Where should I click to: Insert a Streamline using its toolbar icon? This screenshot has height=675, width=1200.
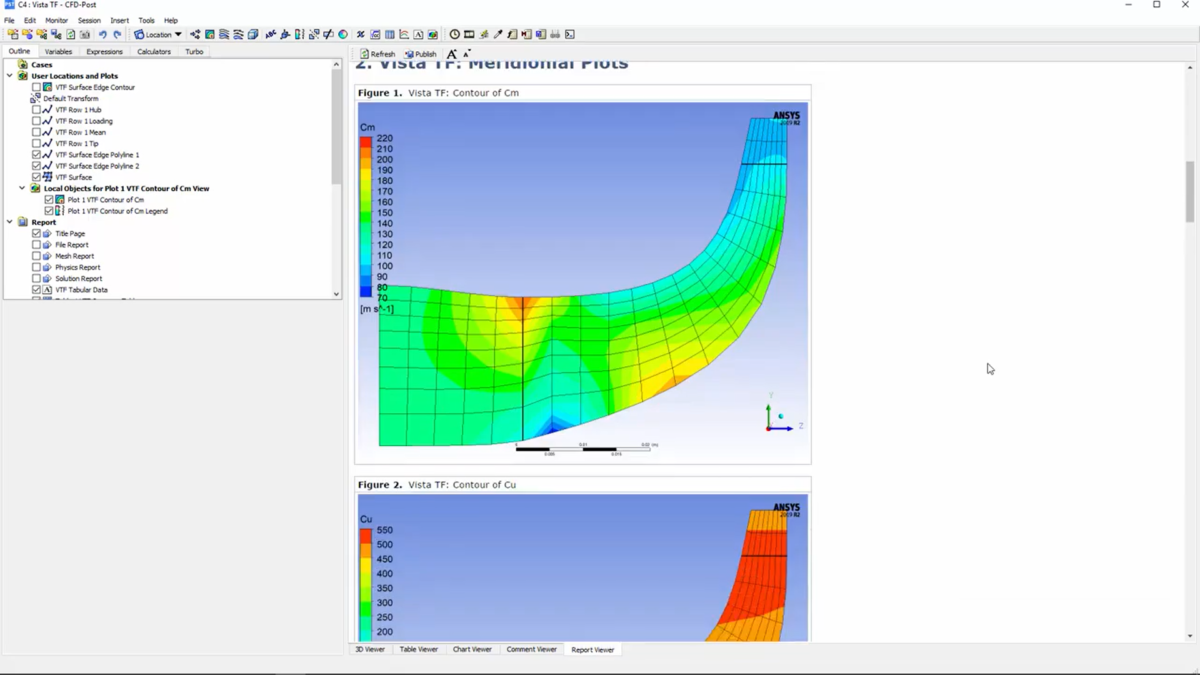click(x=224, y=34)
